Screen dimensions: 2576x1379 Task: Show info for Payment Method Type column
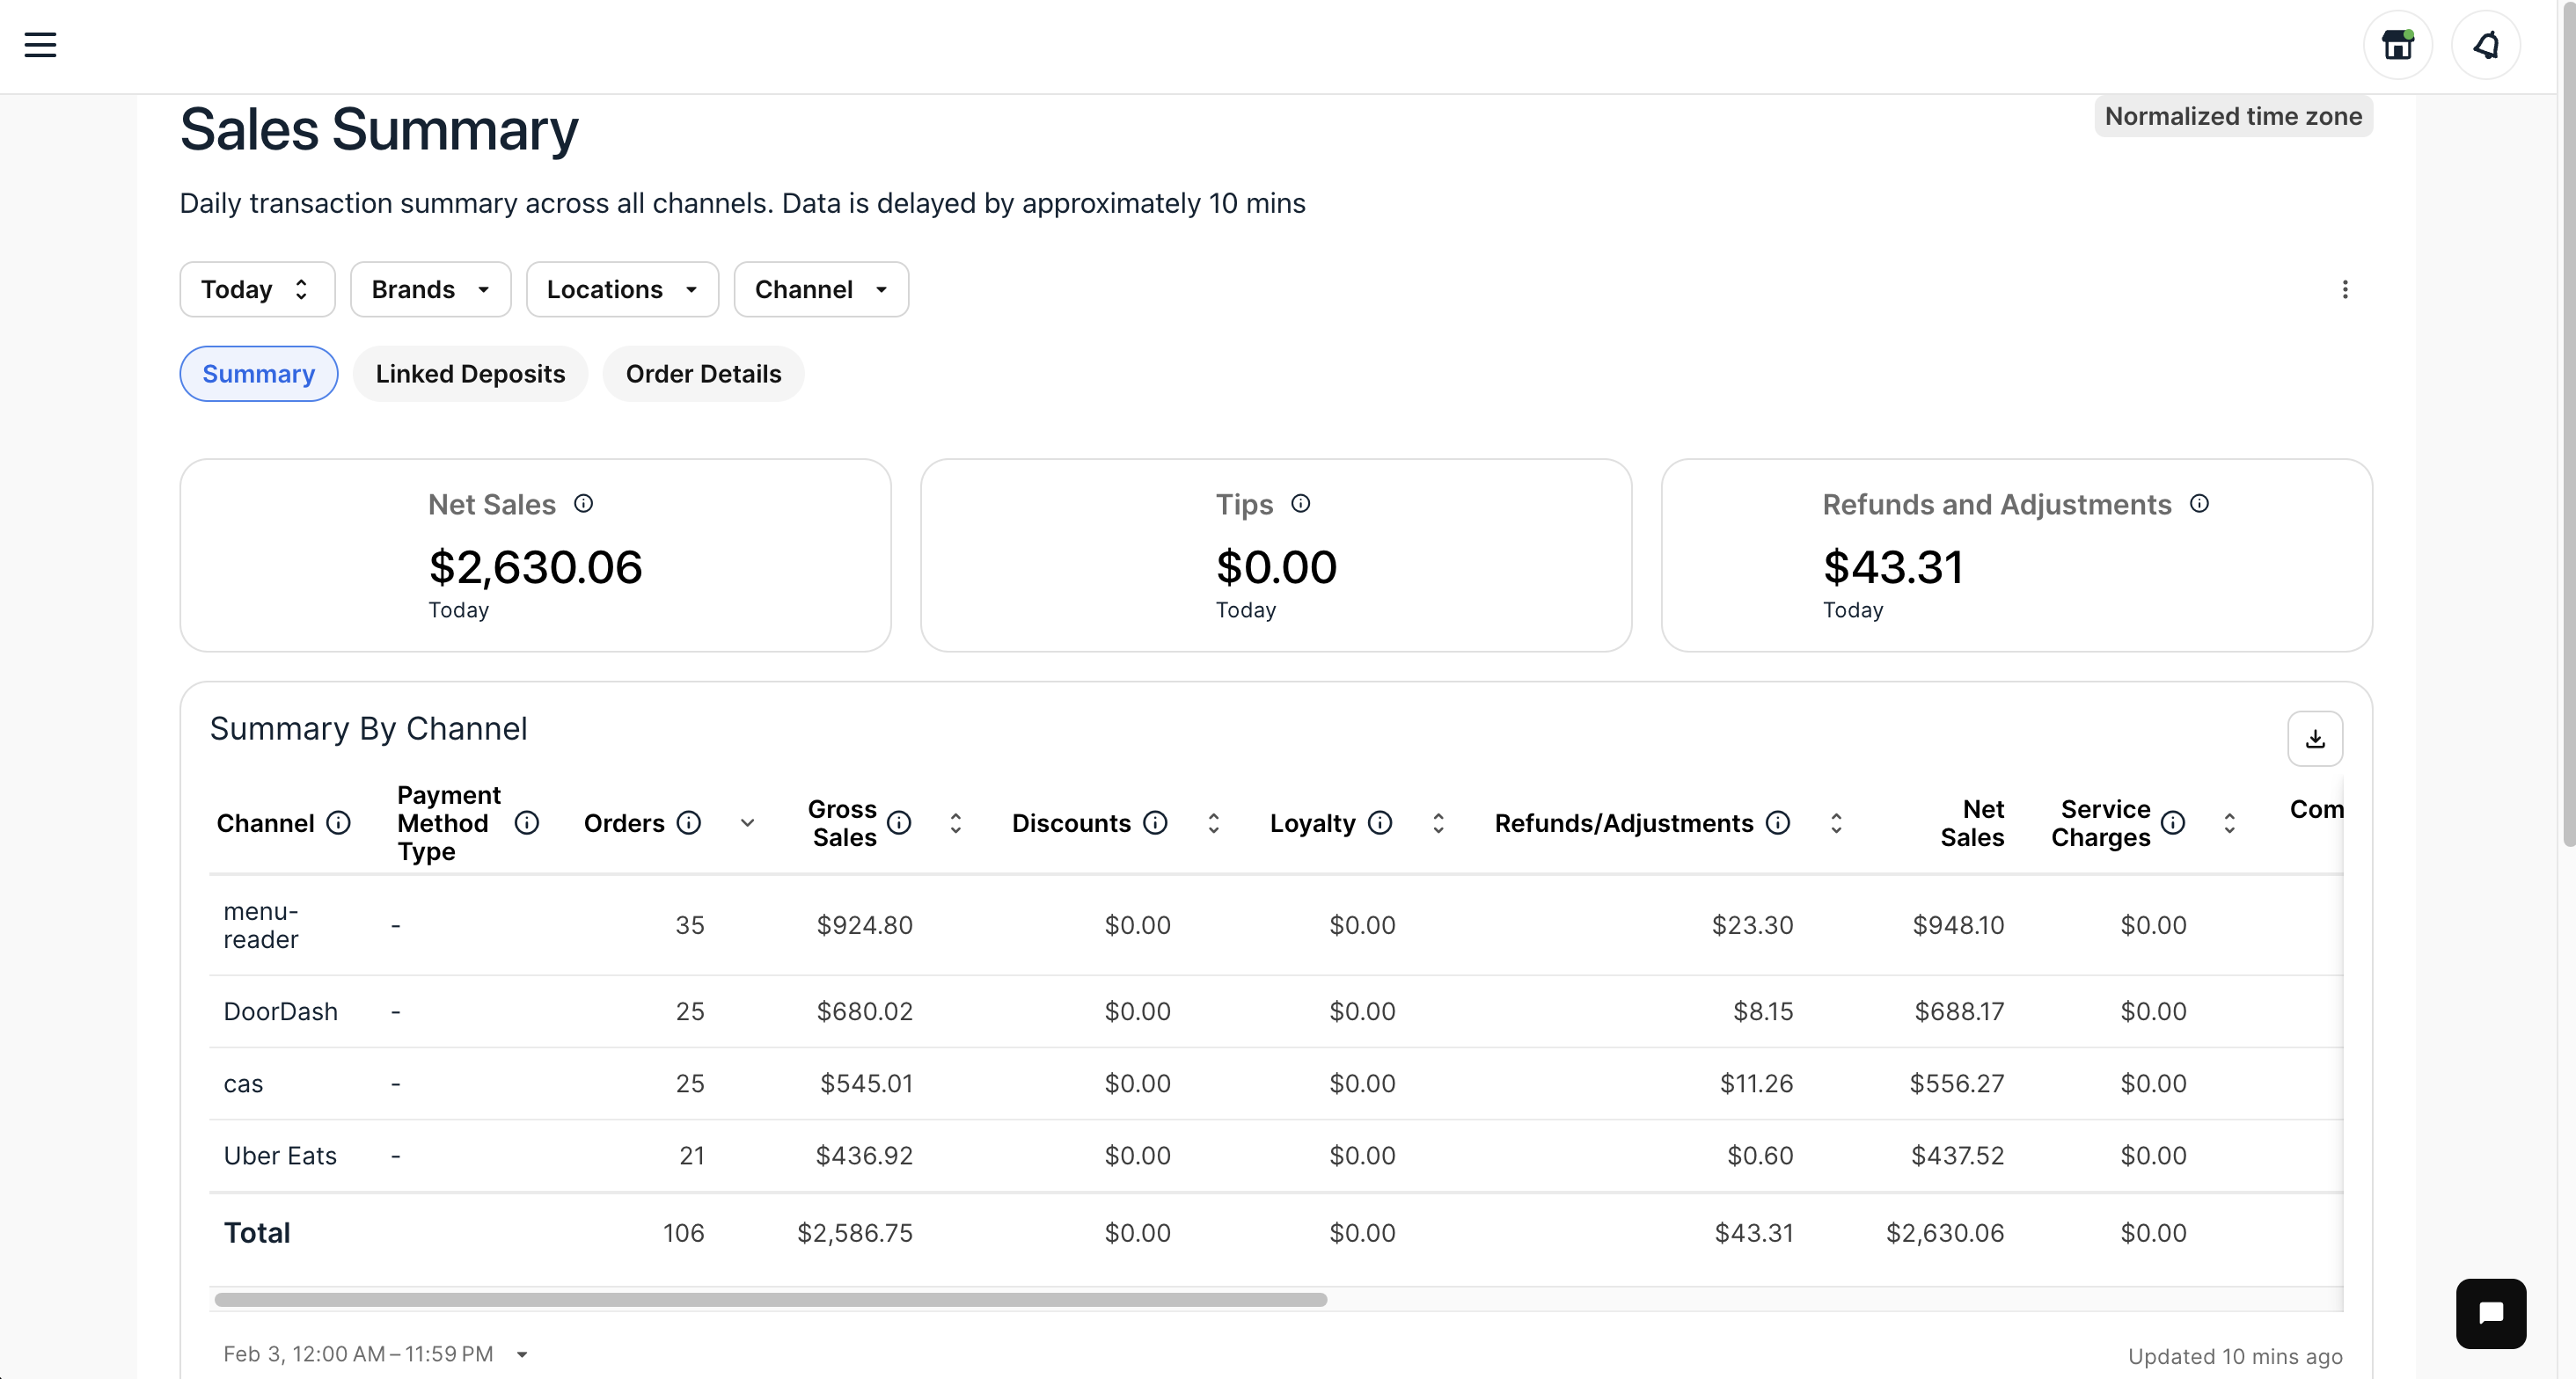526,823
